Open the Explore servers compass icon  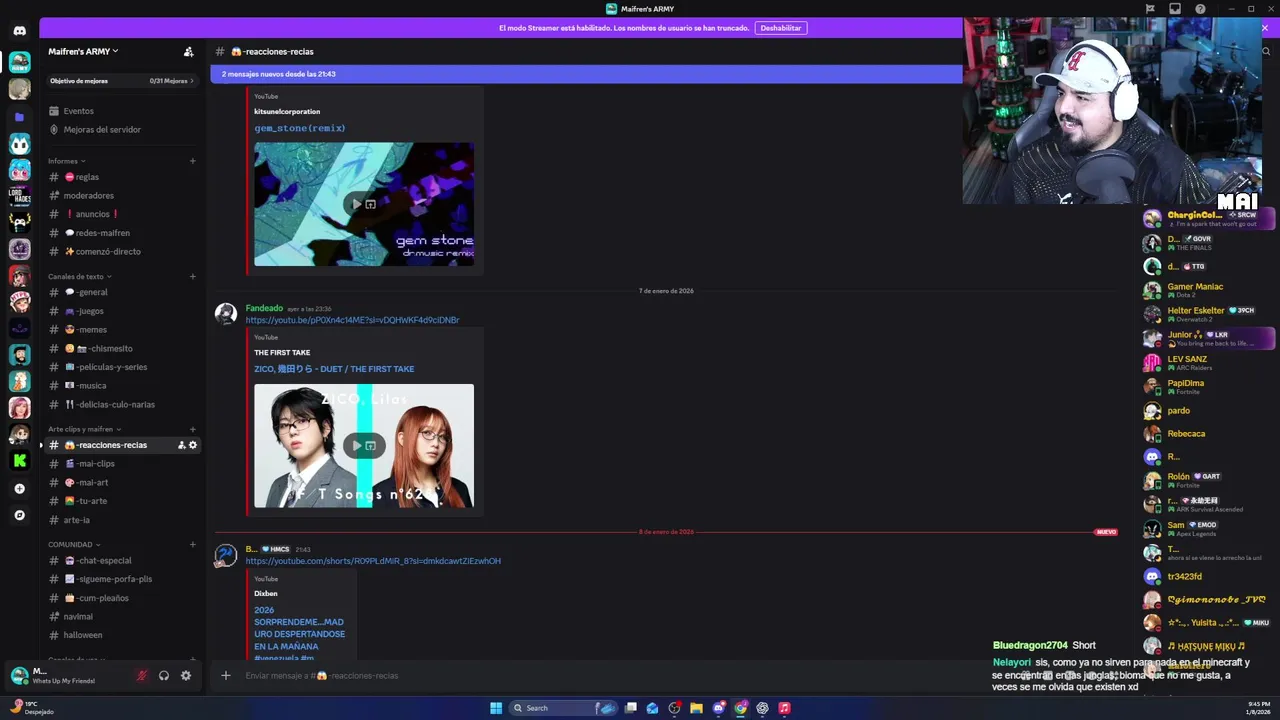(x=19, y=515)
